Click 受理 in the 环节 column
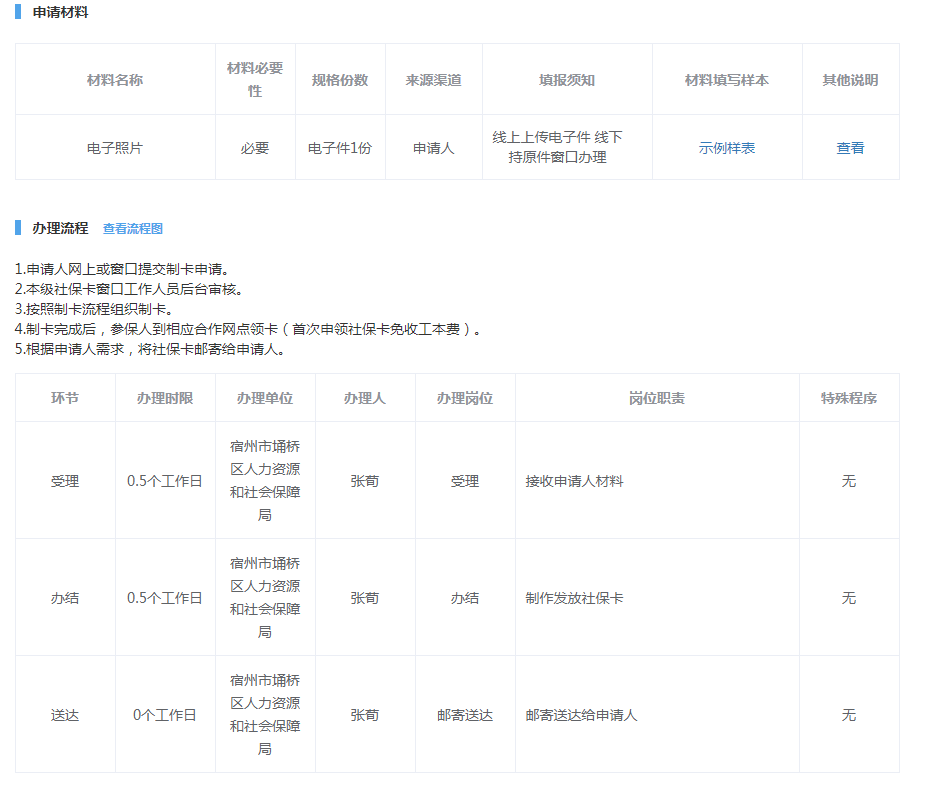The width and height of the screenshot is (927, 793). pyautogui.click(x=65, y=481)
